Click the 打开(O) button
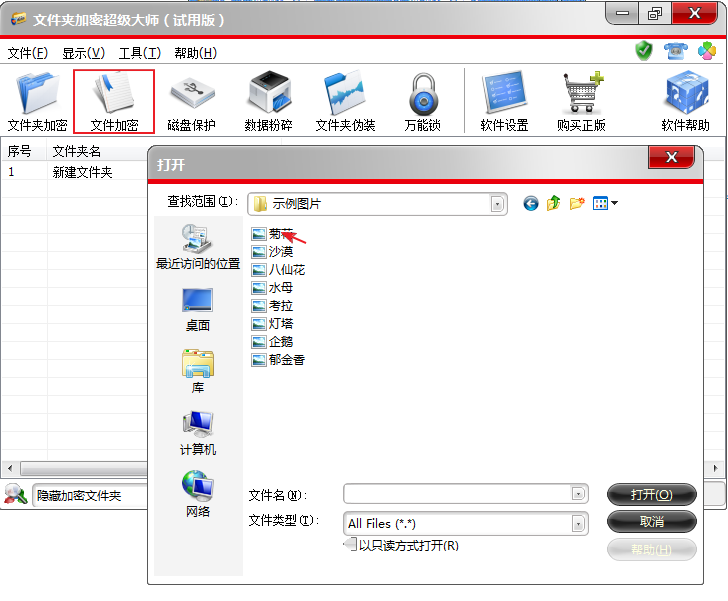Viewport: 728px width, 601px height. click(651, 495)
